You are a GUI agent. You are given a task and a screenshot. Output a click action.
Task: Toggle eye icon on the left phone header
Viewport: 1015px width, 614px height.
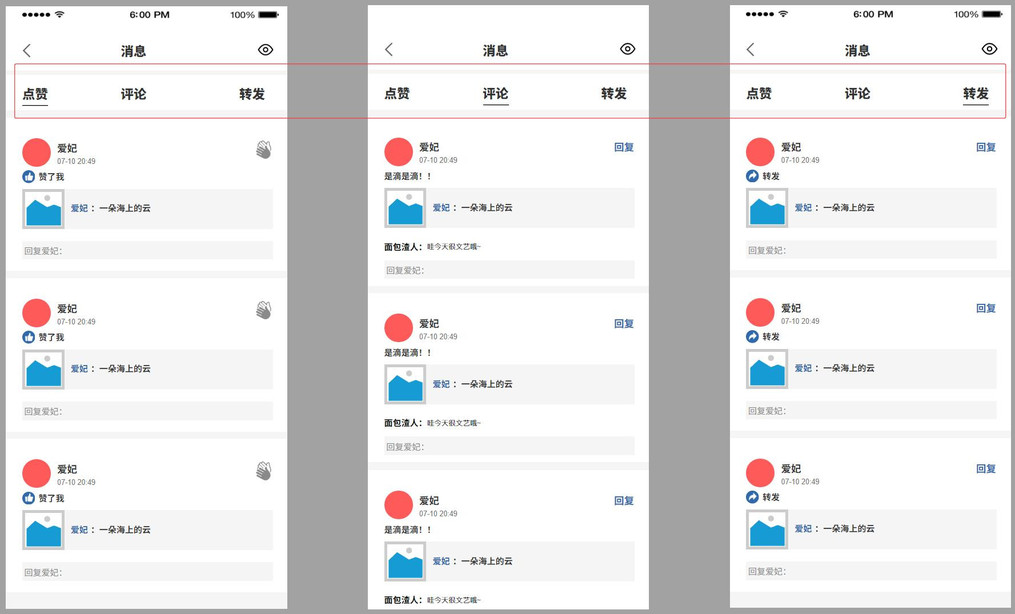click(x=265, y=50)
